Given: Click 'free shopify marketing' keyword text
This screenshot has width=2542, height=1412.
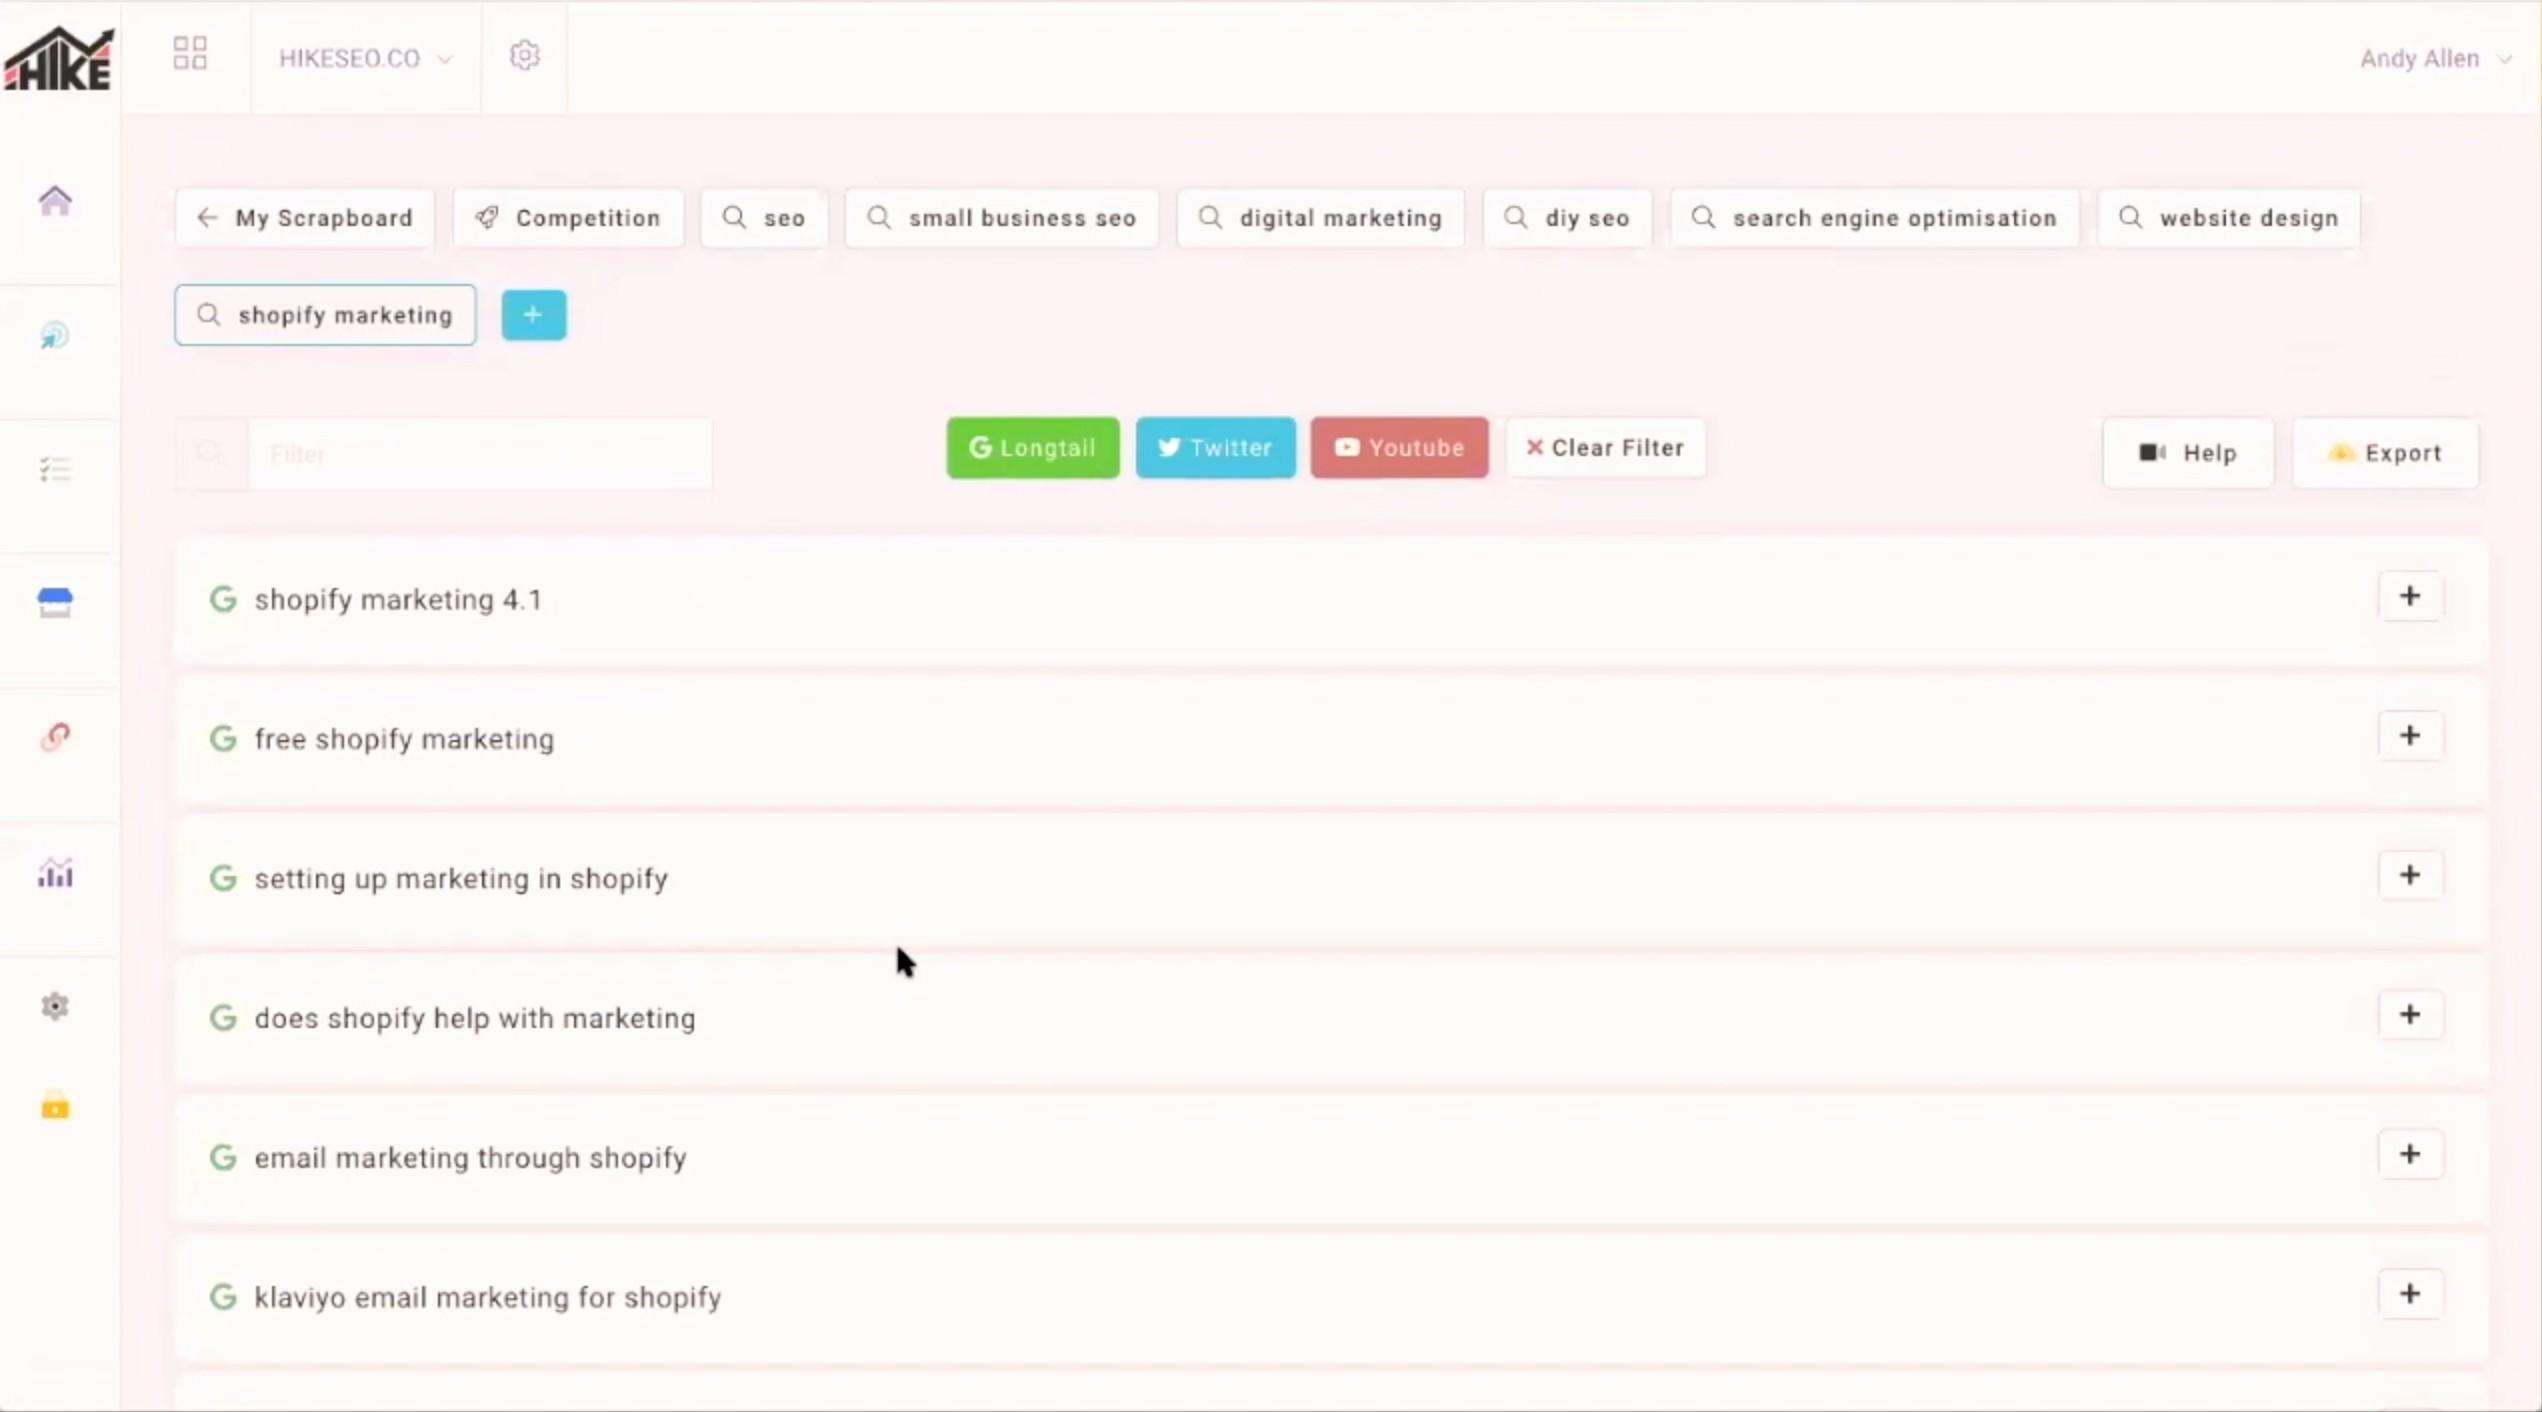Looking at the screenshot, I should 404,739.
